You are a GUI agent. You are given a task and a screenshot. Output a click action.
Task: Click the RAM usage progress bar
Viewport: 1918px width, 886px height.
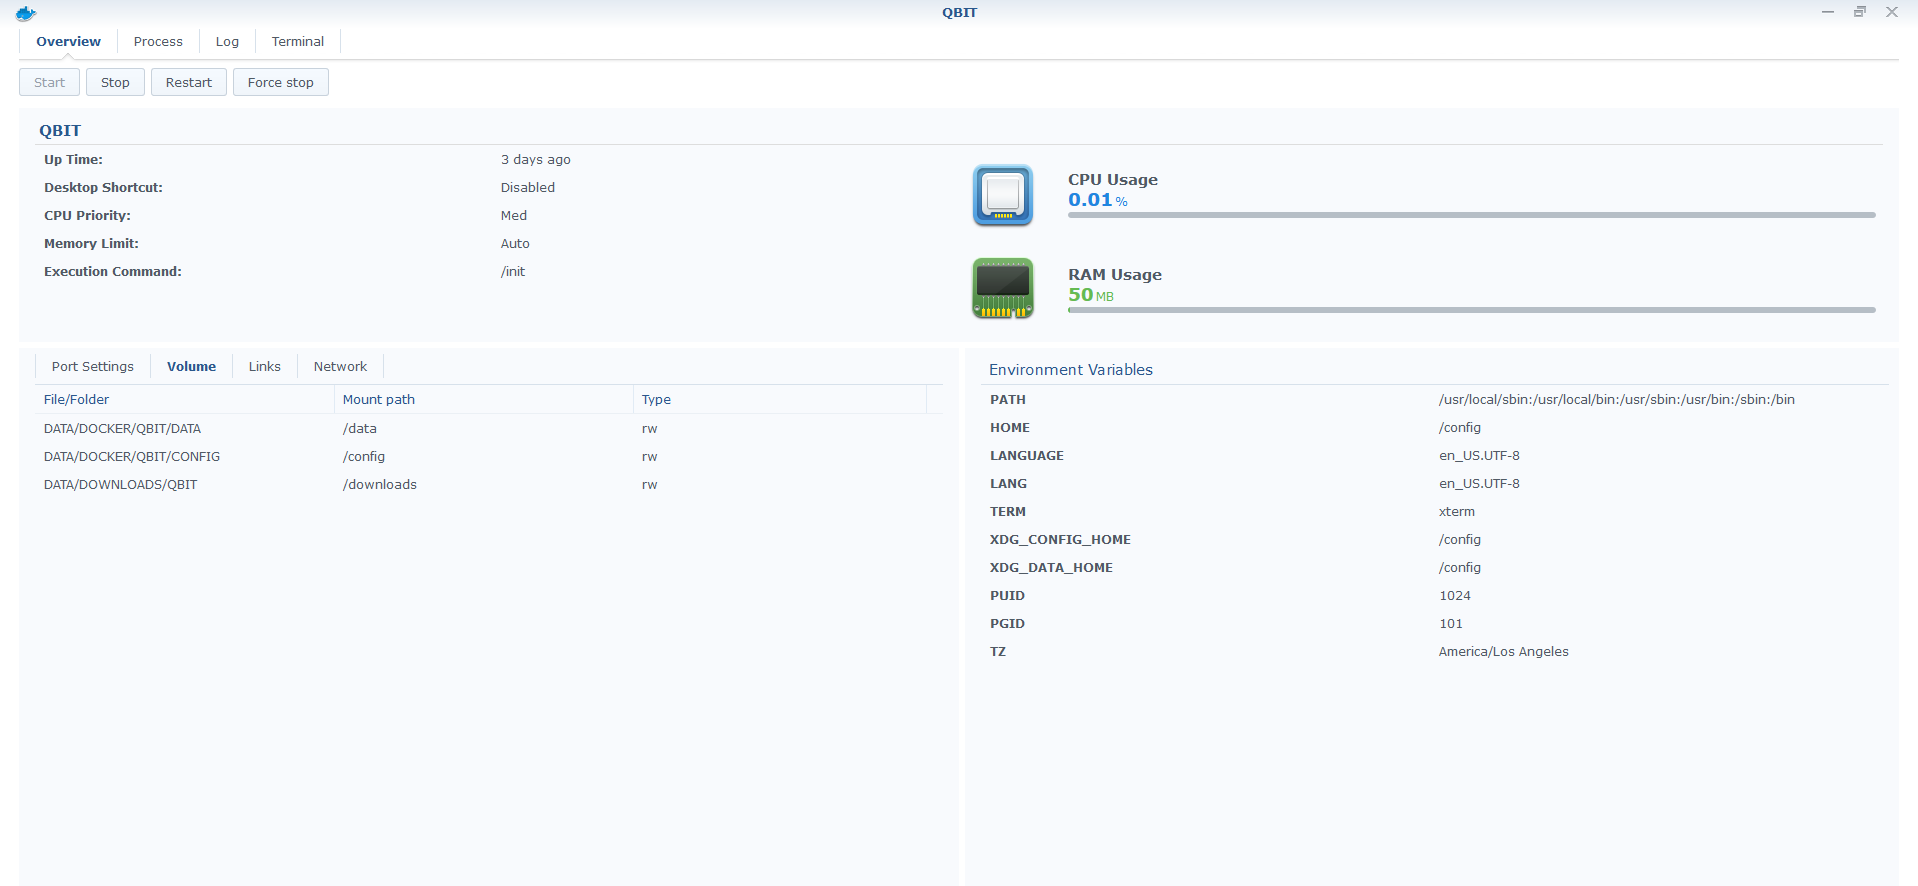pyautogui.click(x=1472, y=310)
